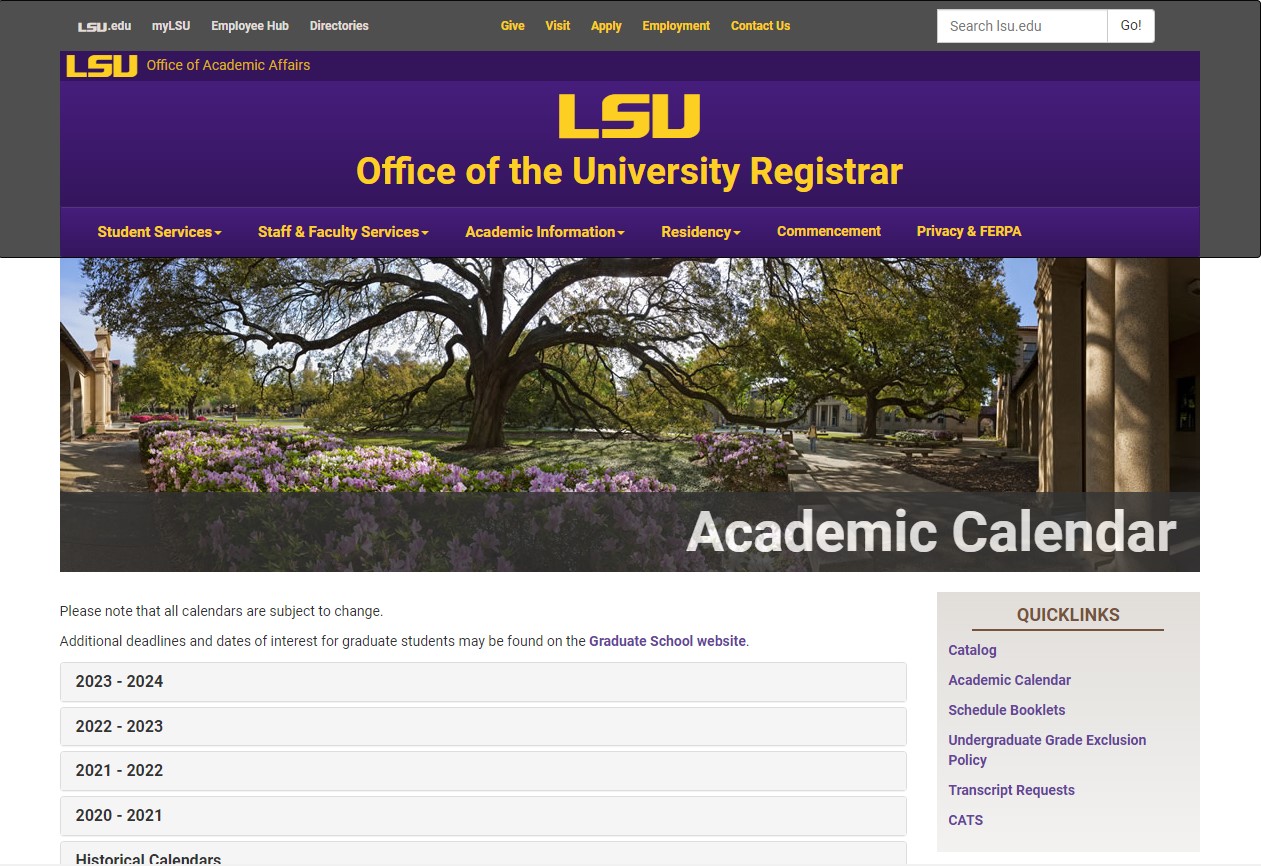
Task: Expand the 2020 - 2021 calendar section
Action: point(483,816)
